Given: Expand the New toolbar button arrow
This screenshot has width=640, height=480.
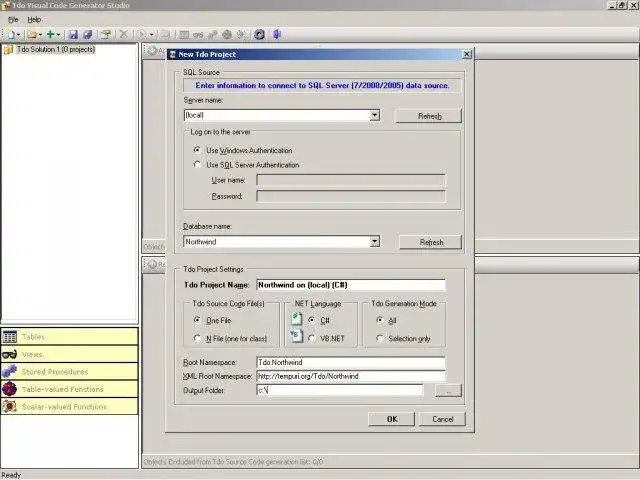Looking at the screenshot, I should [18, 35].
